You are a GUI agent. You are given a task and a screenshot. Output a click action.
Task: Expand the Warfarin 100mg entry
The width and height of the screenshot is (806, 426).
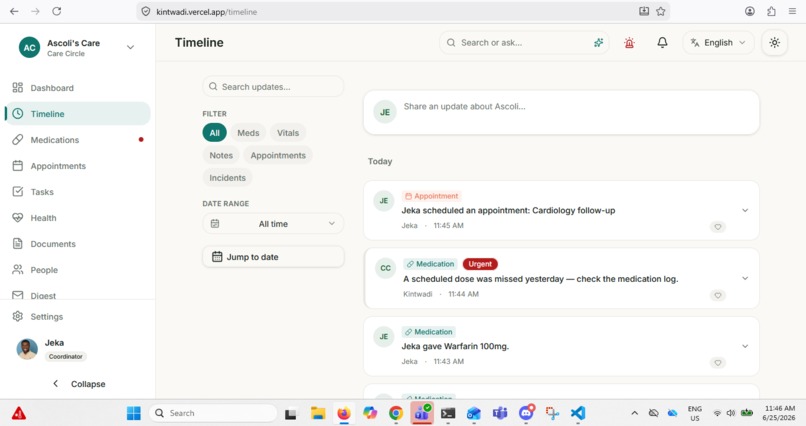coord(745,346)
